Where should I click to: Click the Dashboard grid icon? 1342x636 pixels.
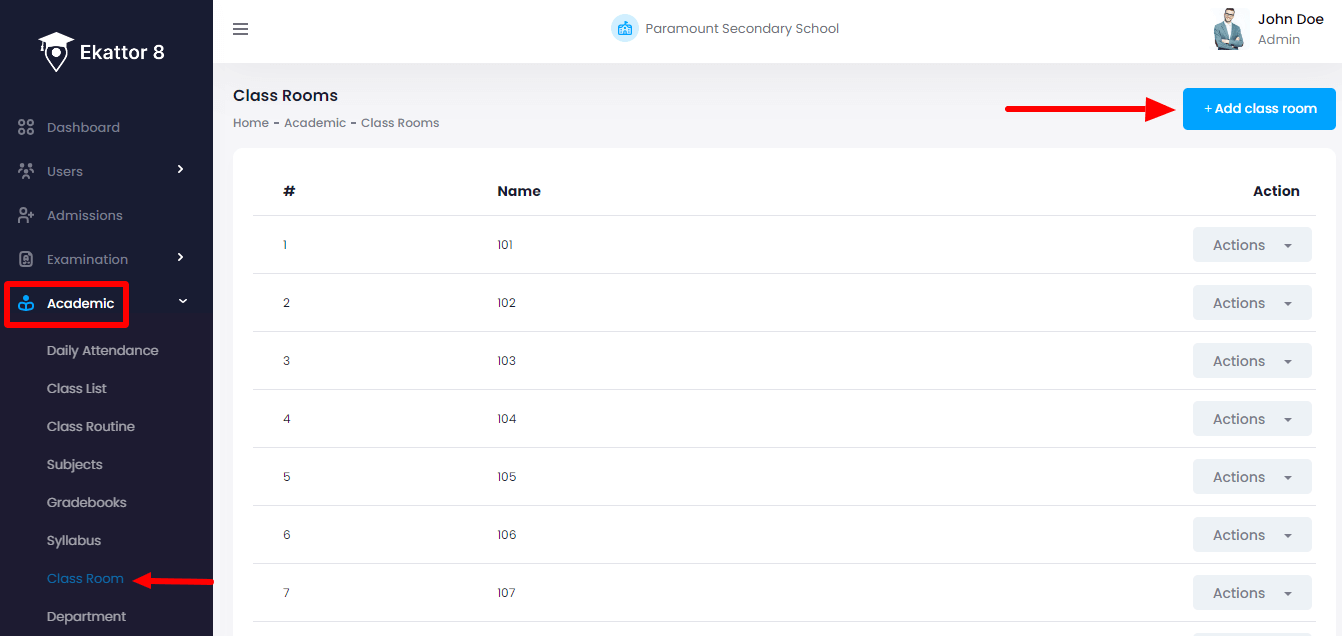(x=26, y=128)
